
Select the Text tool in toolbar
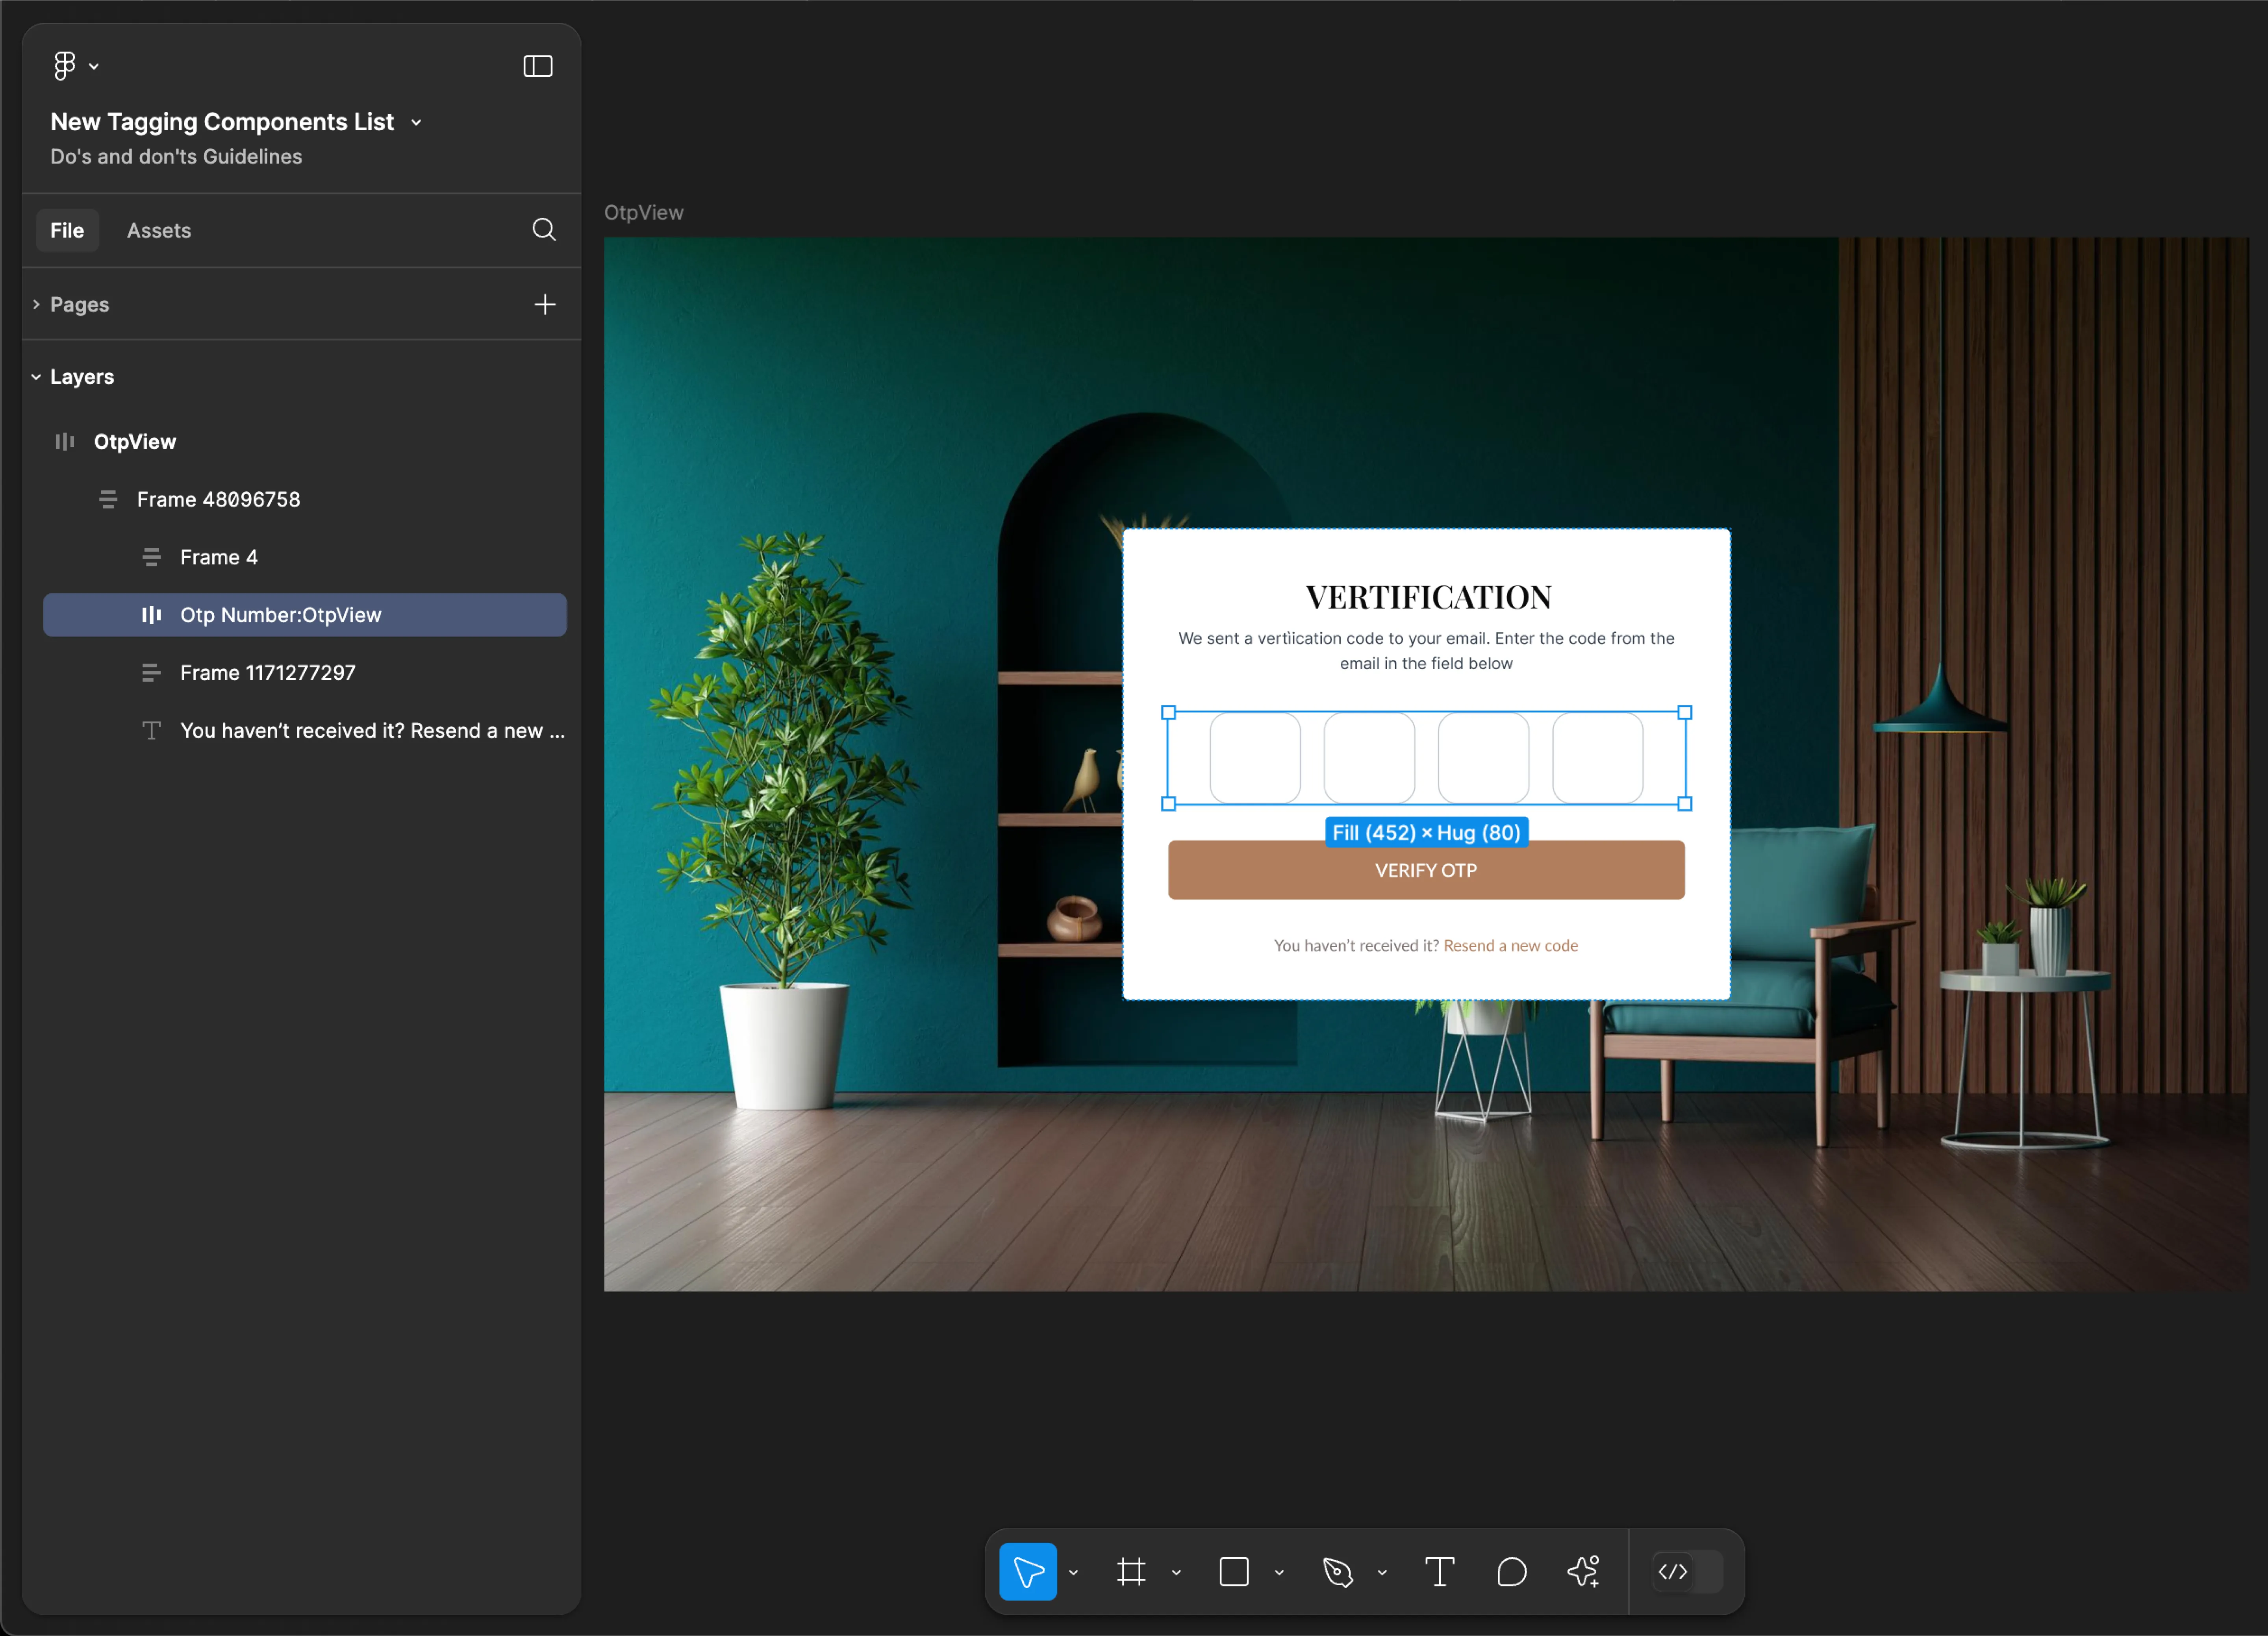pyautogui.click(x=1439, y=1572)
